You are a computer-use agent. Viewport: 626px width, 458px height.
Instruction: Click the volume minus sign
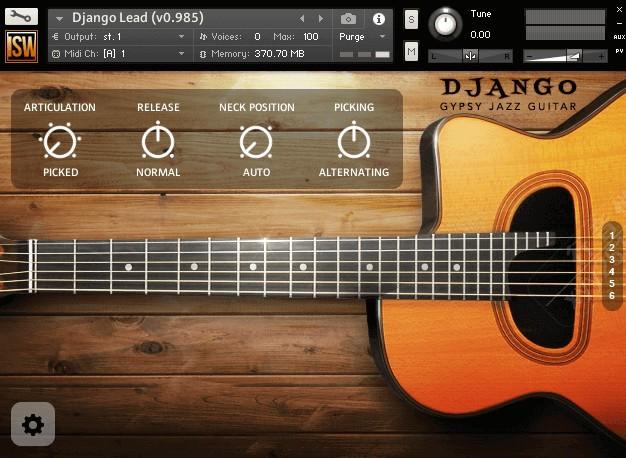(529, 57)
